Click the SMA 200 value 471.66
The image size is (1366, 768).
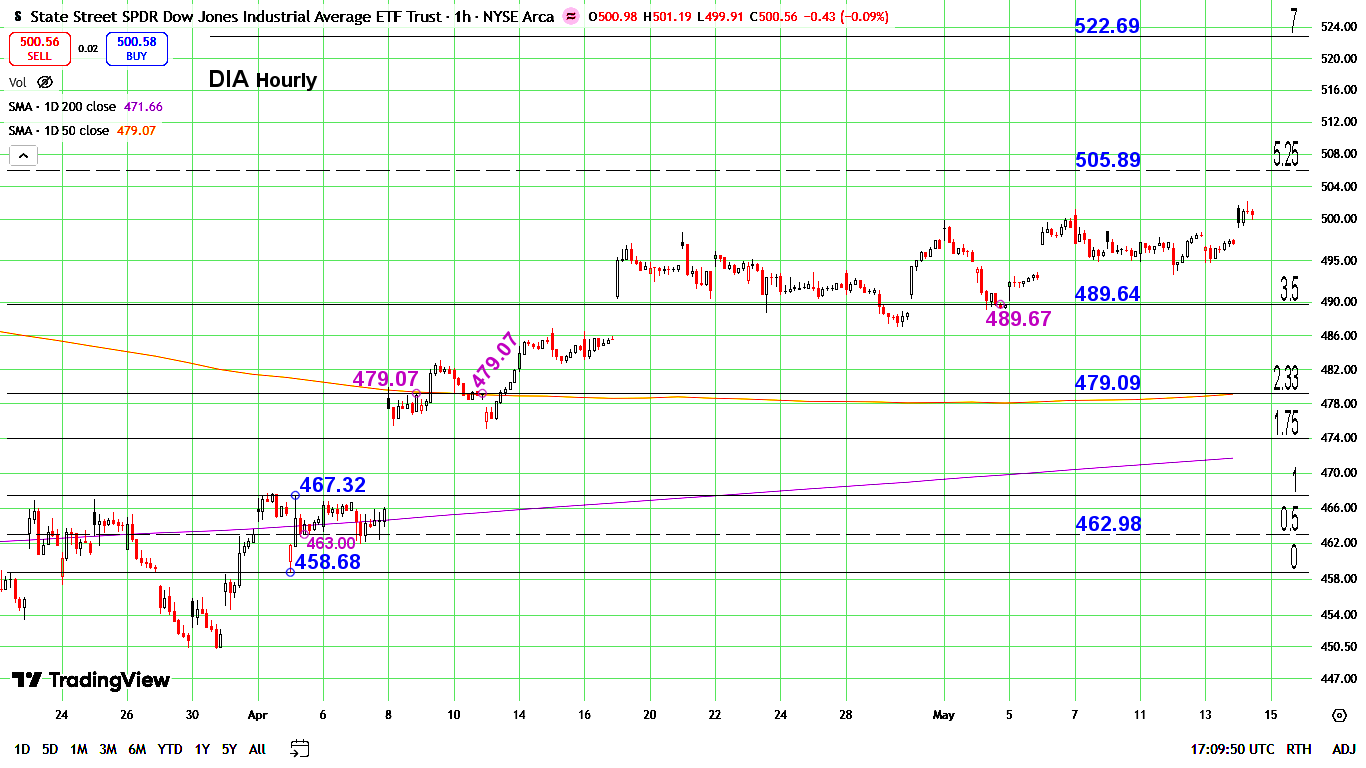[x=143, y=107]
